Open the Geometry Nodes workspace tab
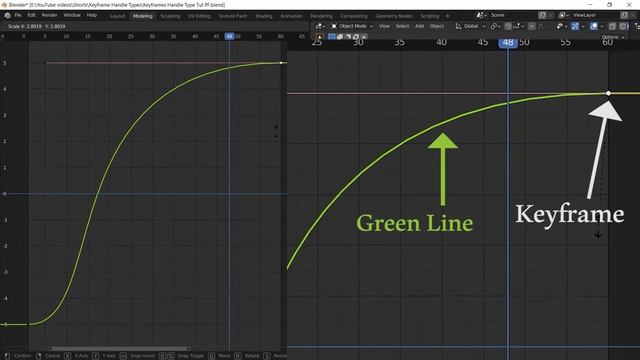The width and height of the screenshot is (640, 360). [x=394, y=16]
